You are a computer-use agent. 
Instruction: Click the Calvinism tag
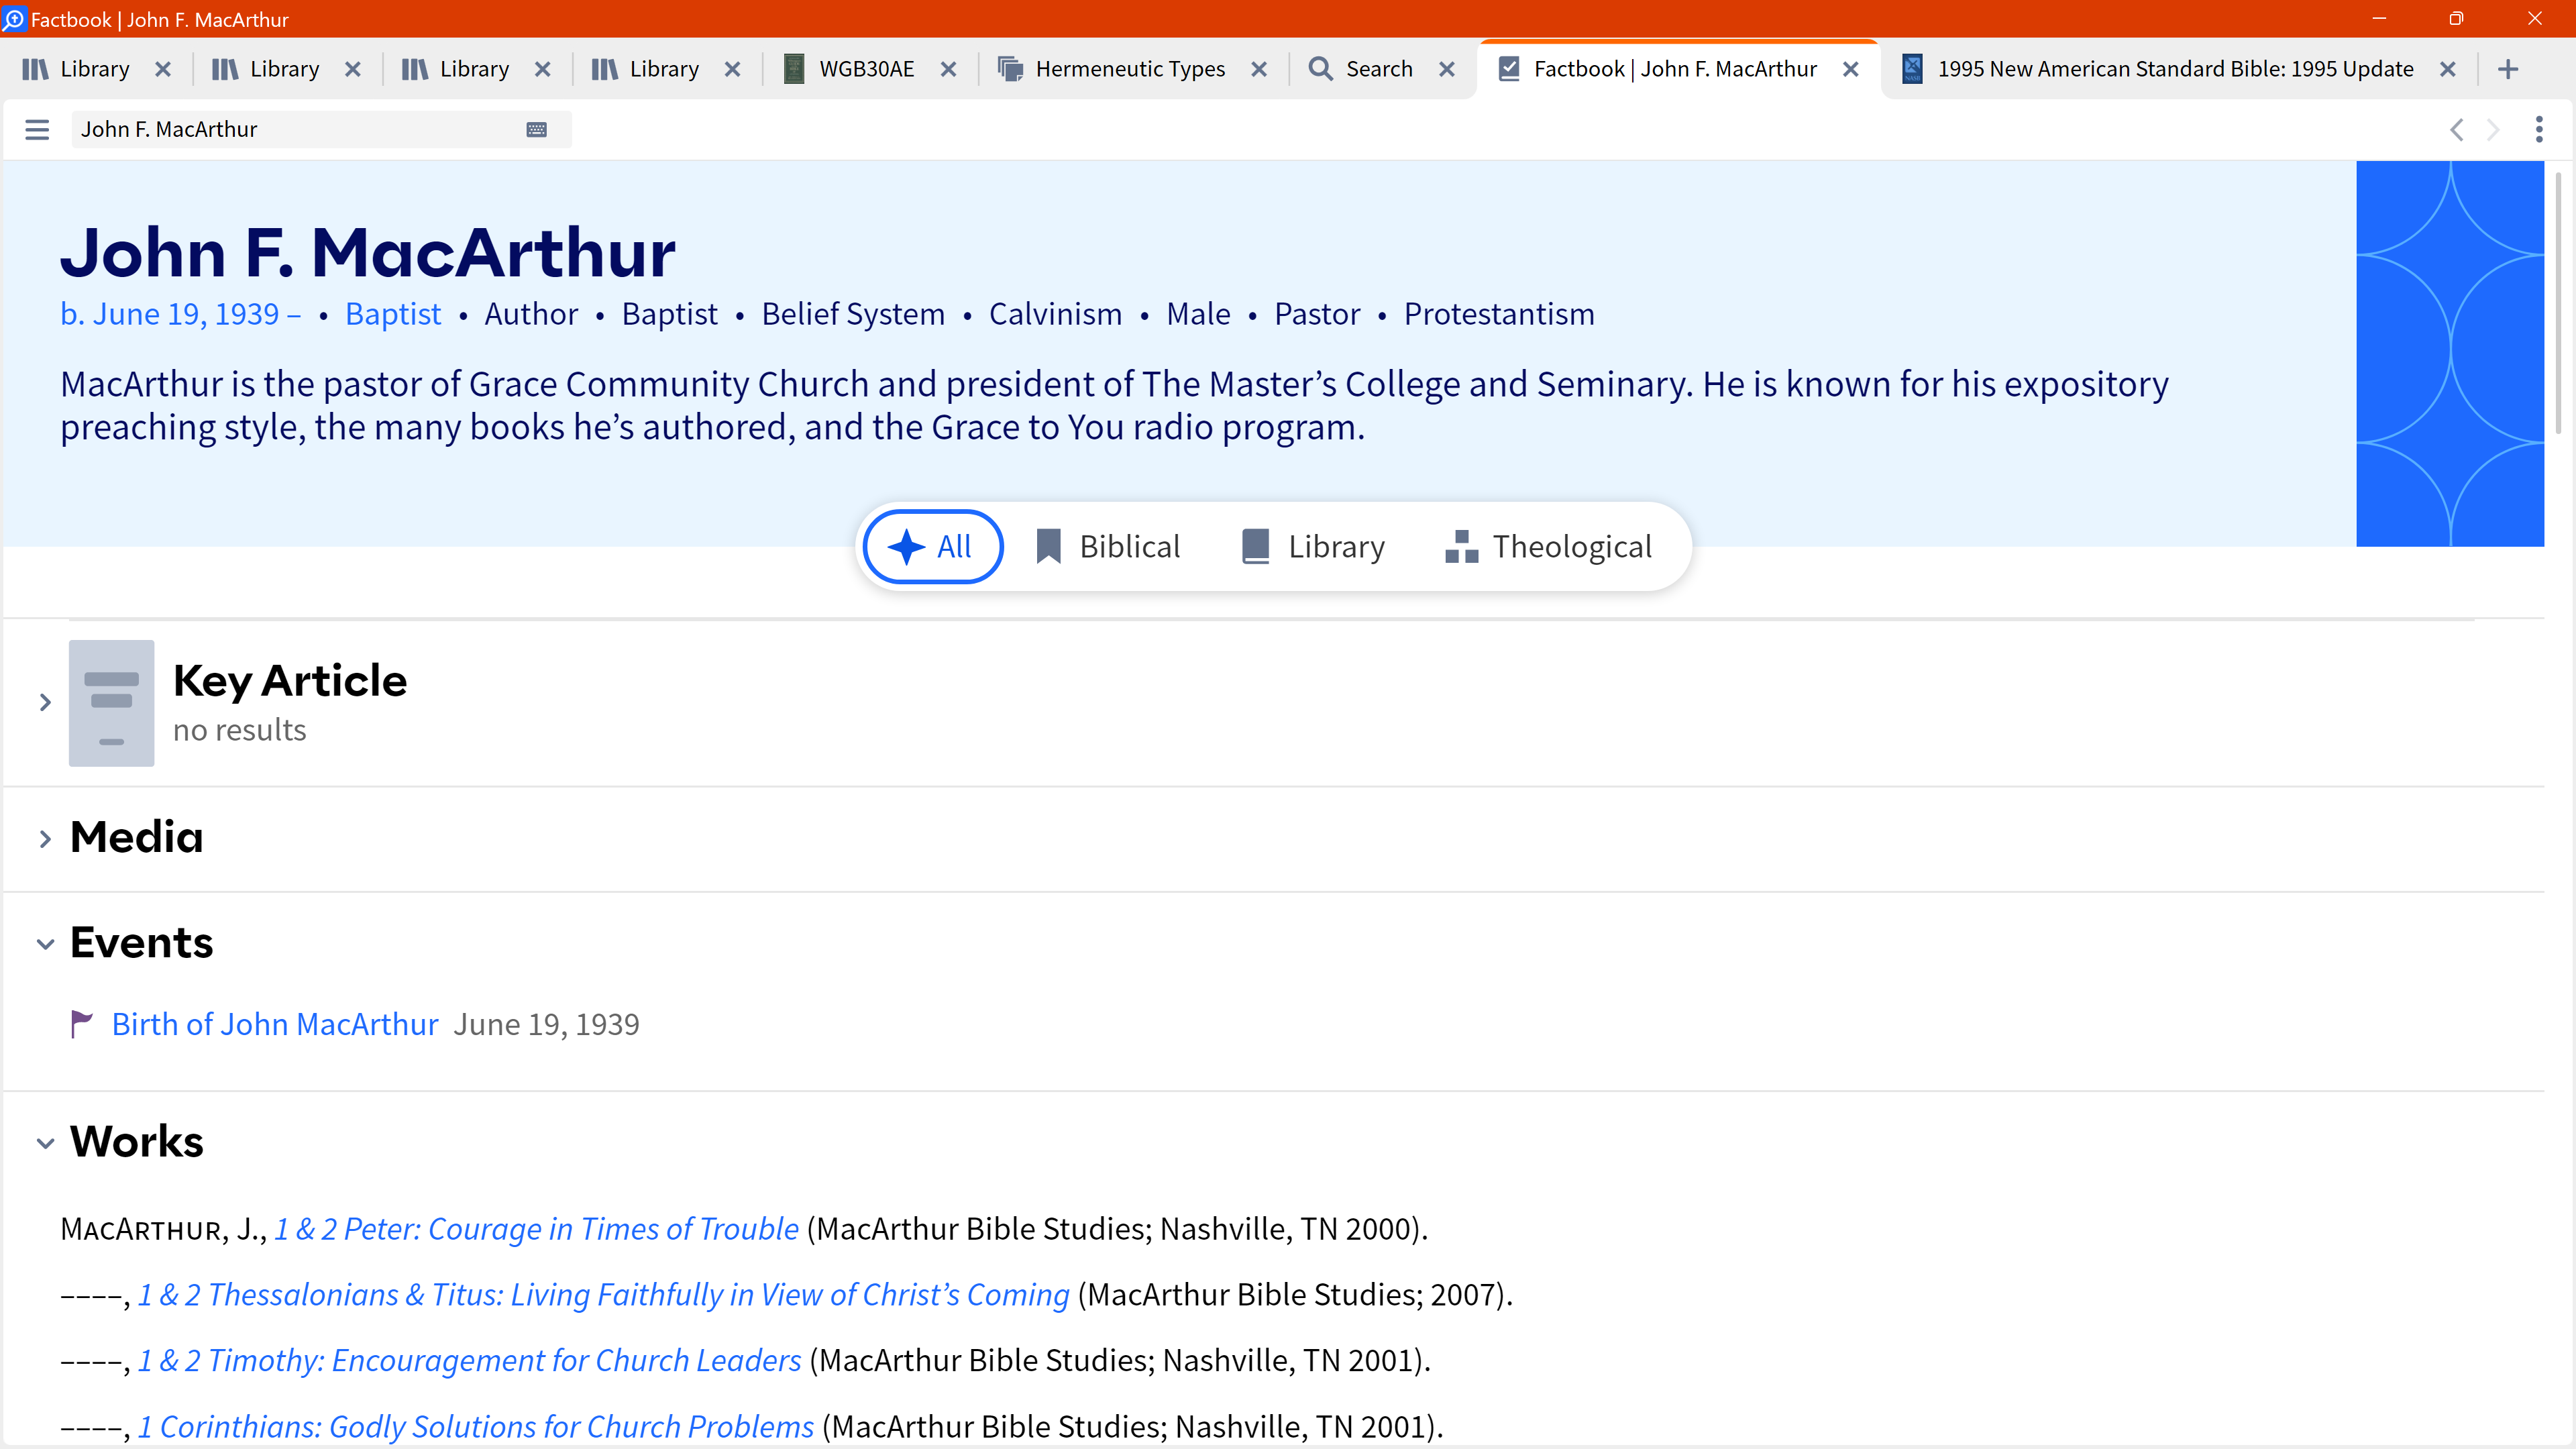tap(1055, 314)
